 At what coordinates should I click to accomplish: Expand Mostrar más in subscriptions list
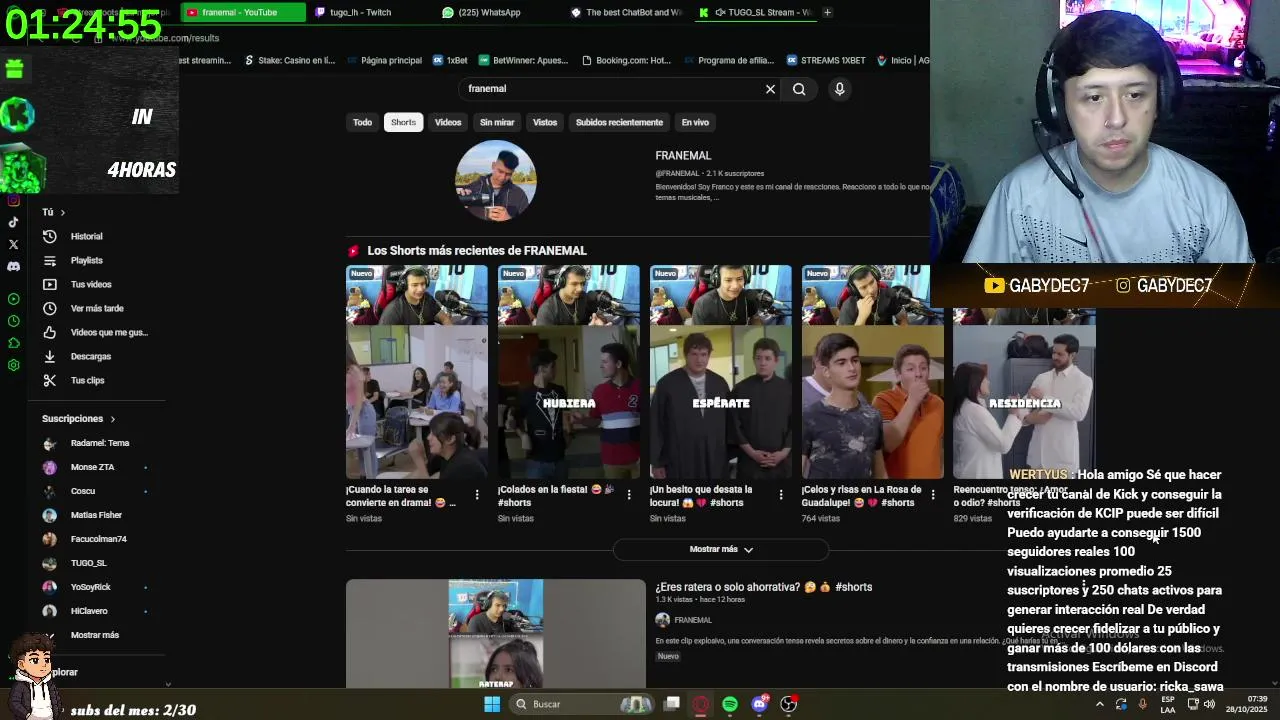(x=94, y=635)
